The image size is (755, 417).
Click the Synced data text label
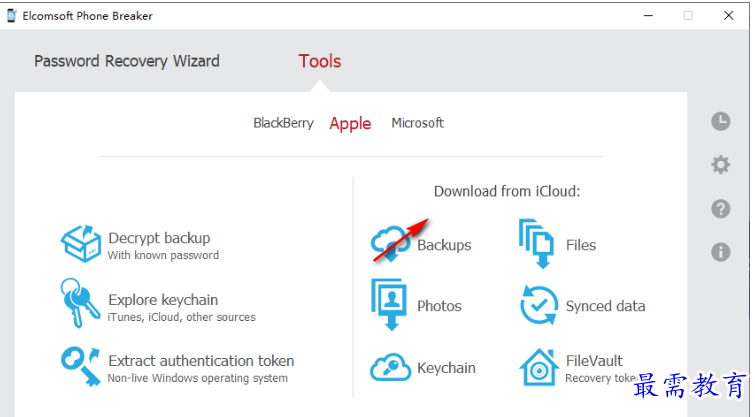605,306
